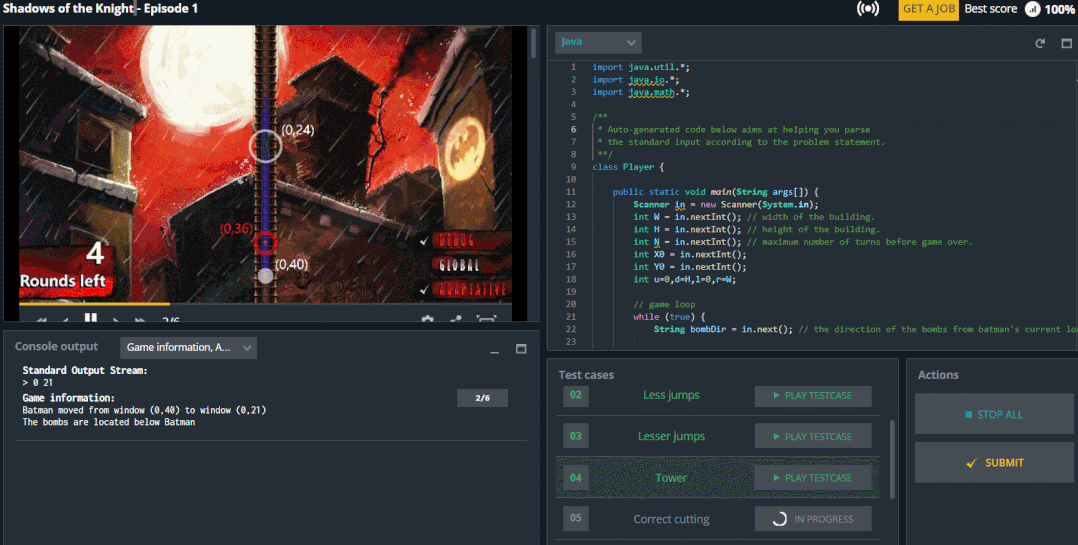Click the Test cases heading
The height and width of the screenshot is (545, 1078).
tap(586, 375)
